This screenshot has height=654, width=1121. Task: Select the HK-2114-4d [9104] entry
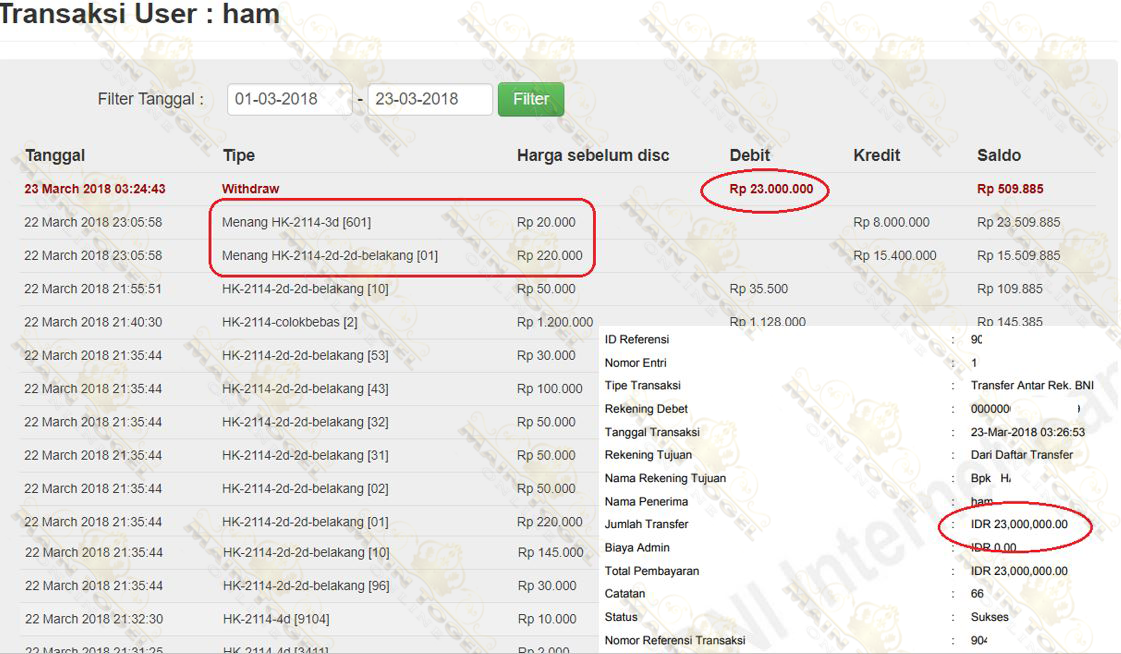click(x=276, y=619)
